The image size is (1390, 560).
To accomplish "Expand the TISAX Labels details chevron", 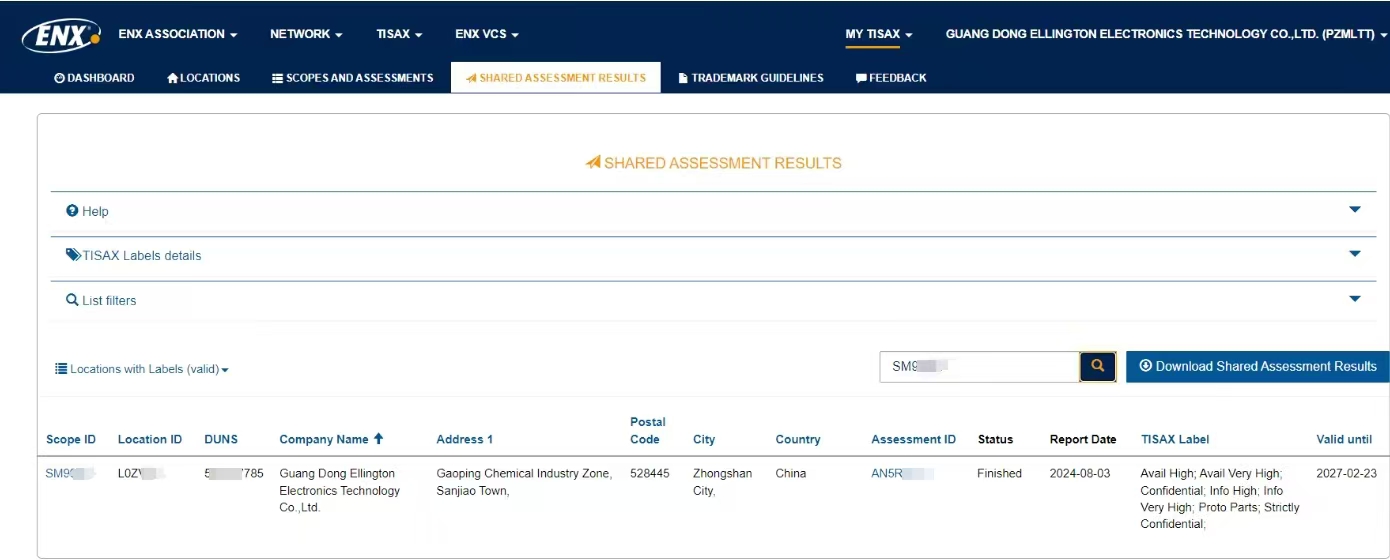I will (1355, 254).
